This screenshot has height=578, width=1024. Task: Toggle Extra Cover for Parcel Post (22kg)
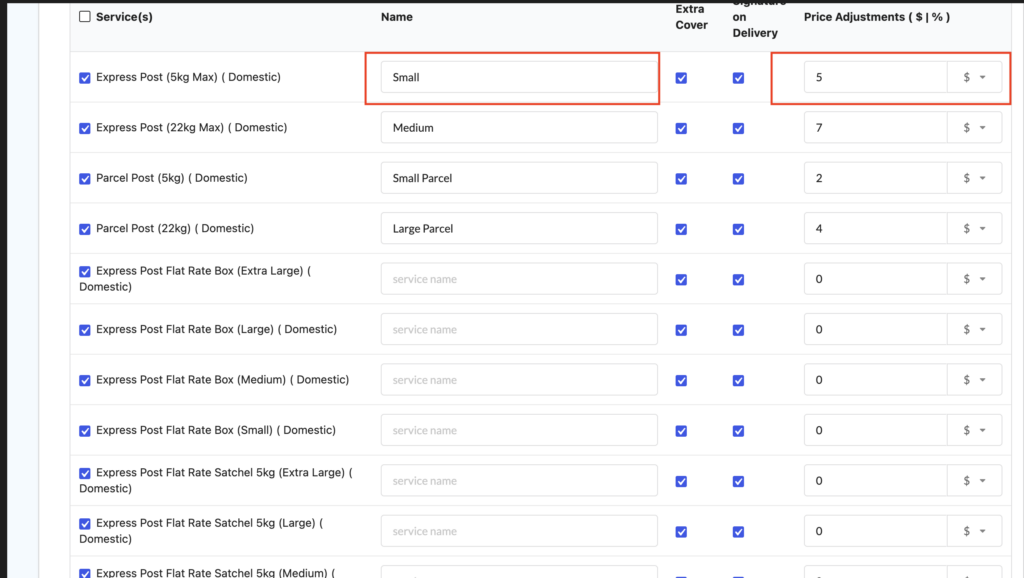pyautogui.click(x=681, y=229)
